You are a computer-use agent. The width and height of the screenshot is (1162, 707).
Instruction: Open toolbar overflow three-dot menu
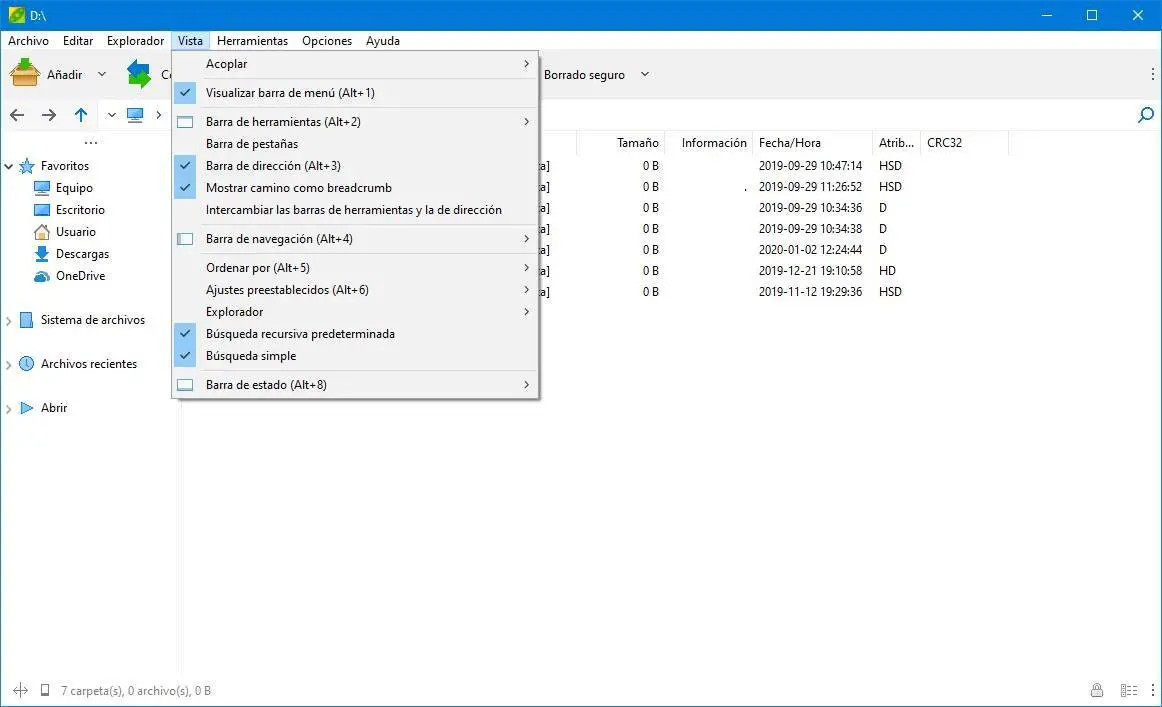pyautogui.click(x=1152, y=74)
